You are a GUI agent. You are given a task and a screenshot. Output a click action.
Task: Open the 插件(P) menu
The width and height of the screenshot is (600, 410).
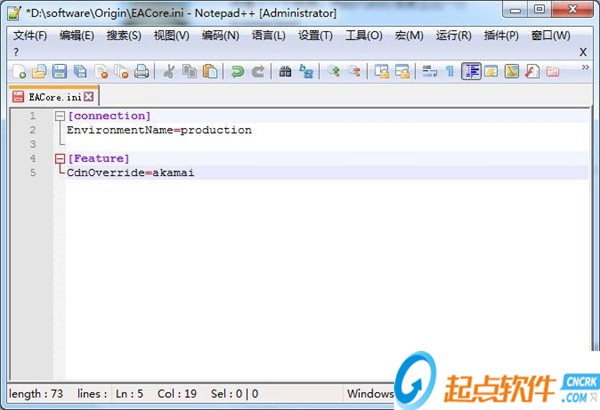tap(501, 36)
